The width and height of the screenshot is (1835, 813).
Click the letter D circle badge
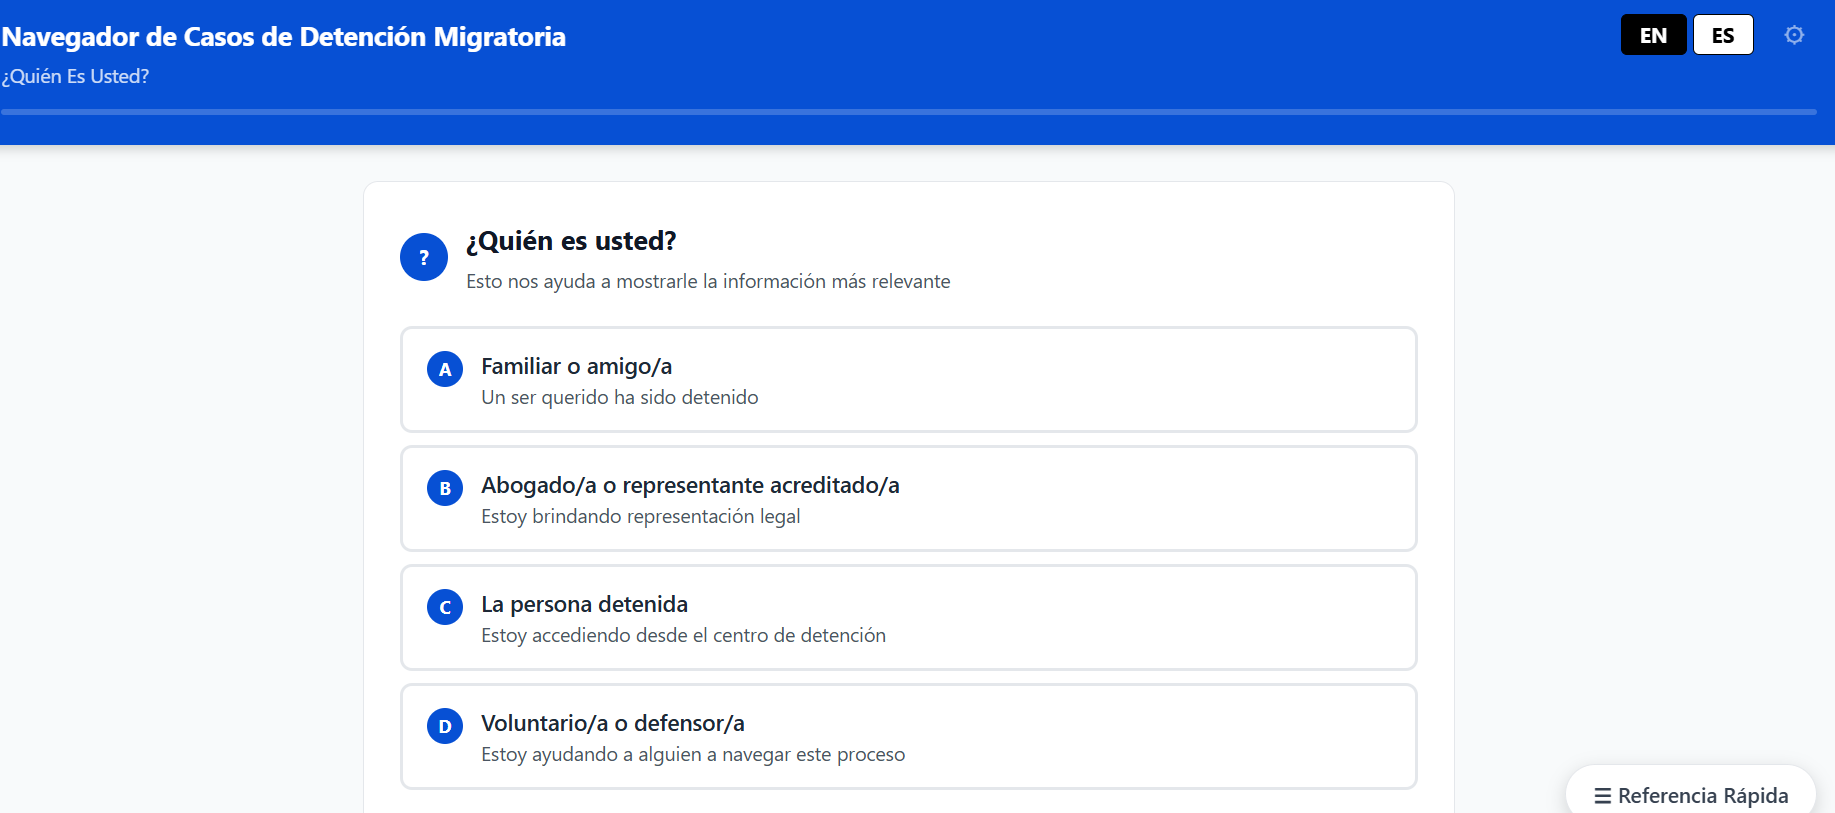(x=445, y=726)
